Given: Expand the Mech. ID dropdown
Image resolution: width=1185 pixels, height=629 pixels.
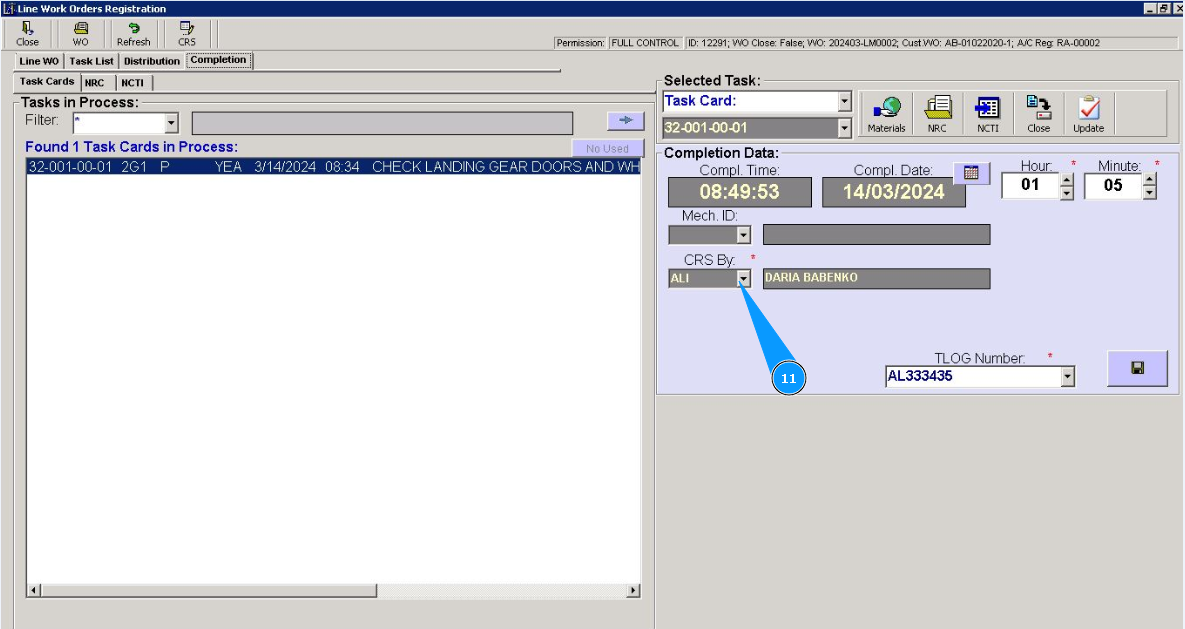Looking at the screenshot, I should 744,235.
